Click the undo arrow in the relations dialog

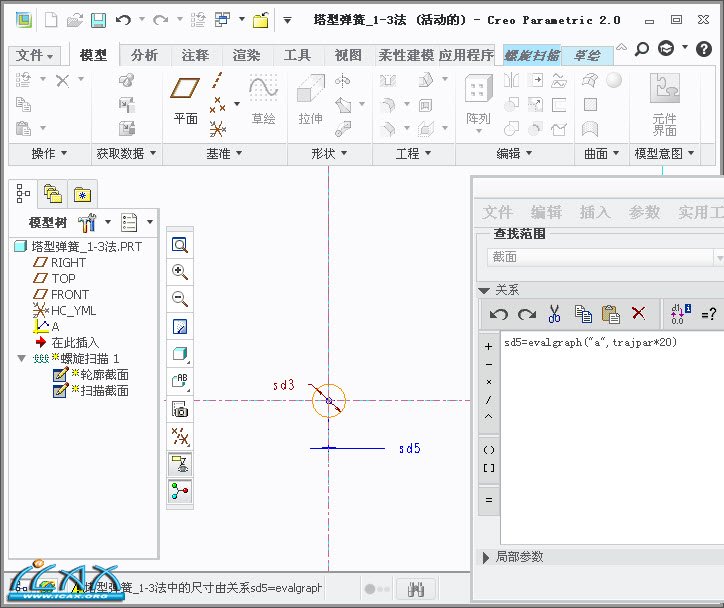coord(498,314)
